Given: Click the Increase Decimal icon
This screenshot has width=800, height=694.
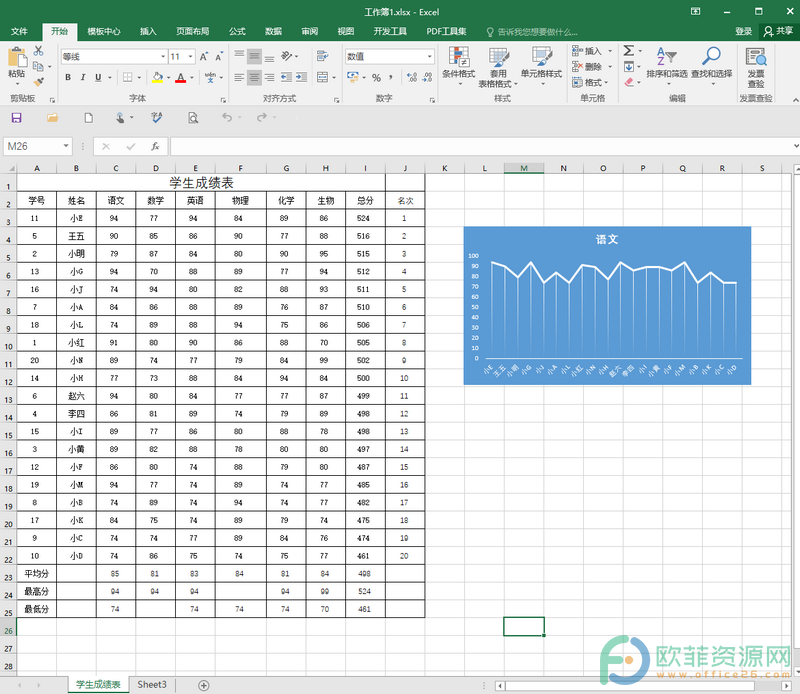Looking at the screenshot, I should pos(412,78).
